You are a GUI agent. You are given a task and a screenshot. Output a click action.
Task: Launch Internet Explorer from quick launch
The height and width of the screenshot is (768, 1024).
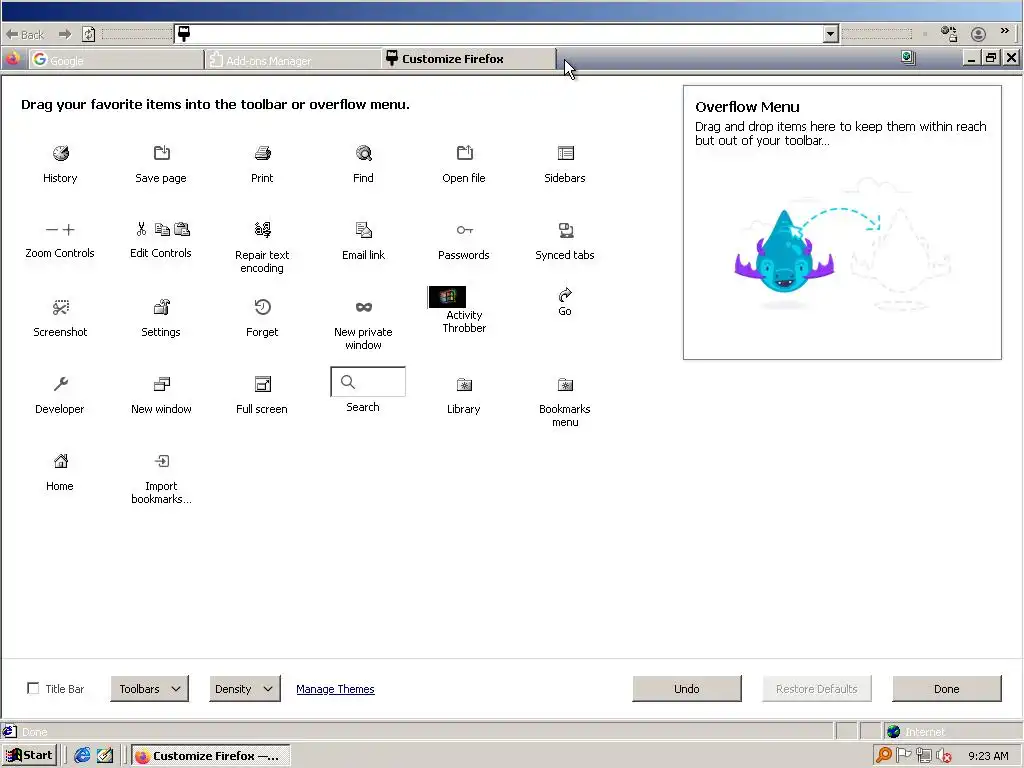click(x=82, y=755)
